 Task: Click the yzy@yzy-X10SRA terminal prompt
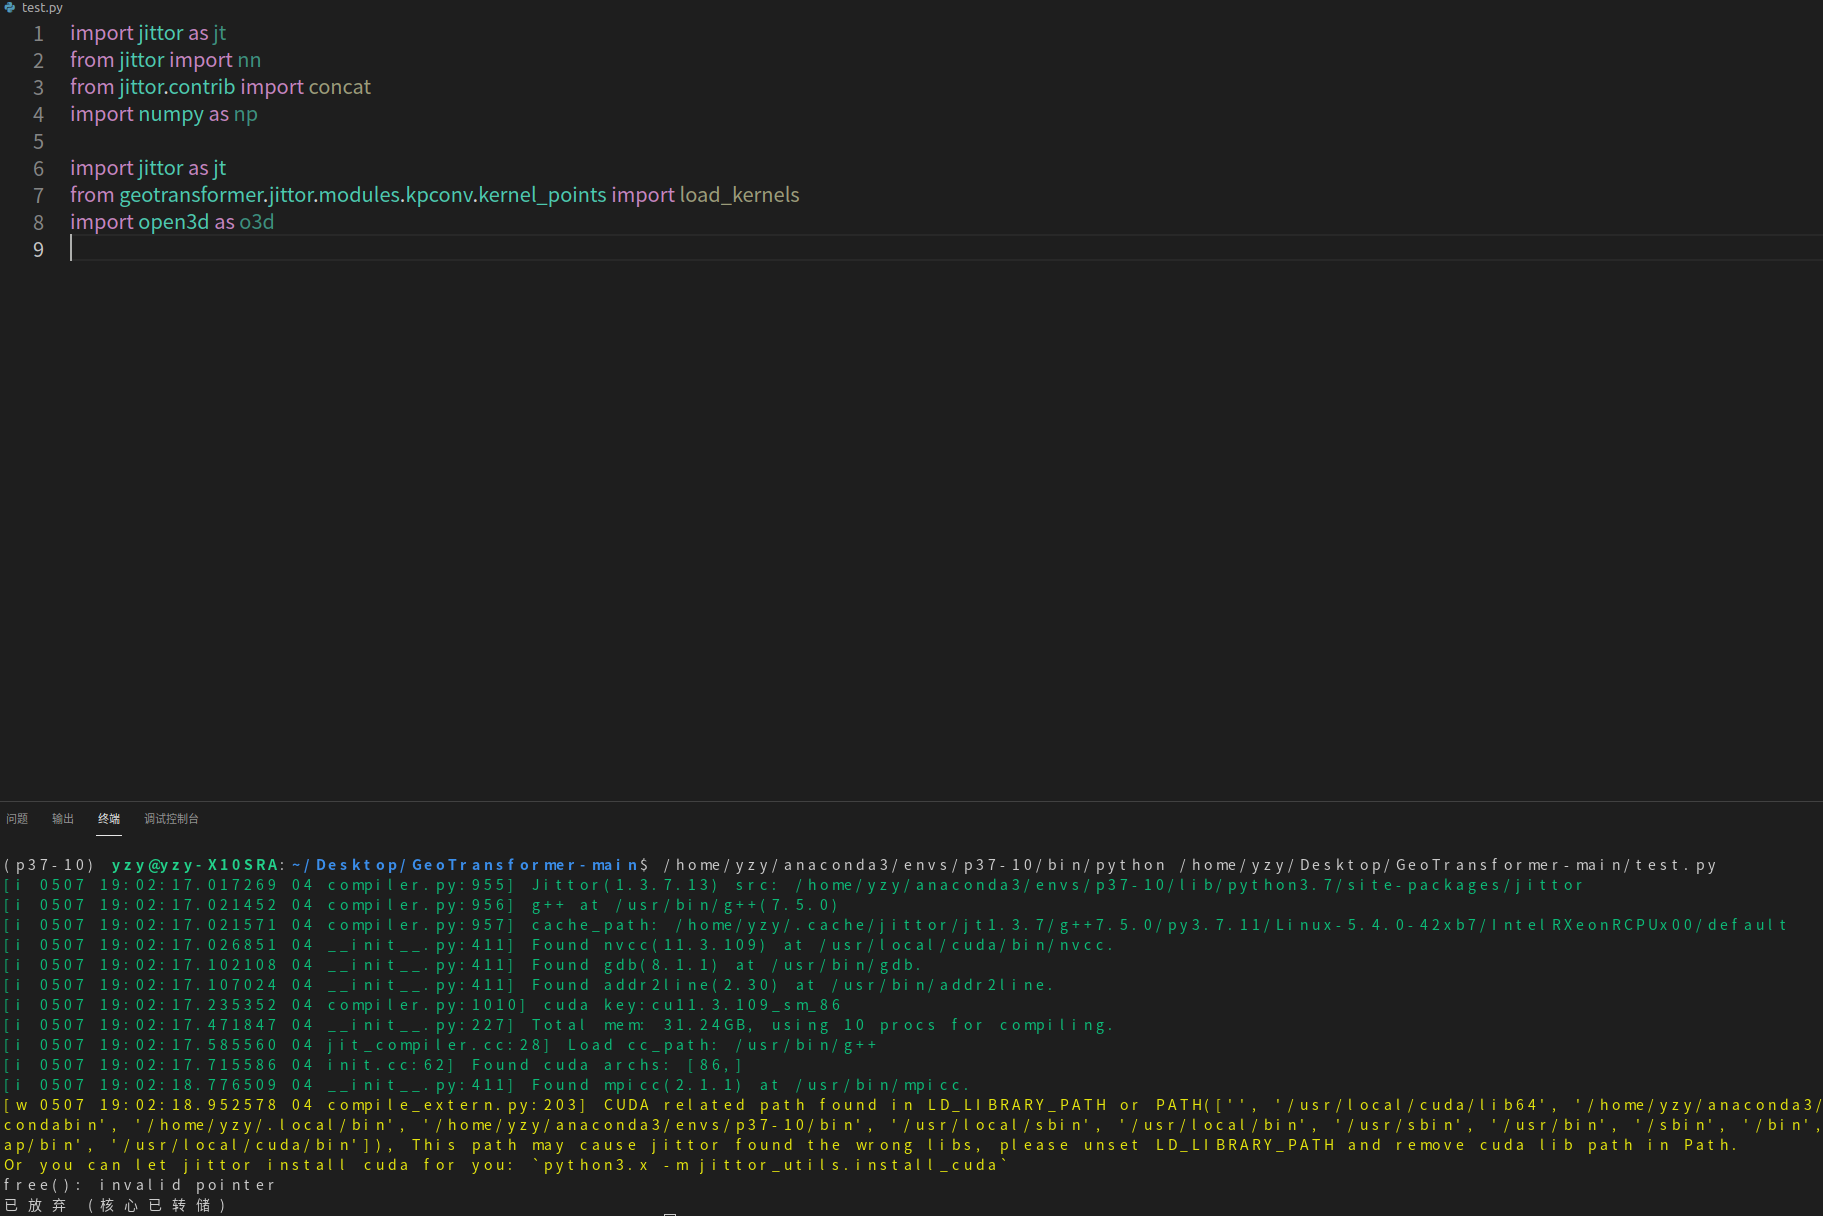[195, 865]
